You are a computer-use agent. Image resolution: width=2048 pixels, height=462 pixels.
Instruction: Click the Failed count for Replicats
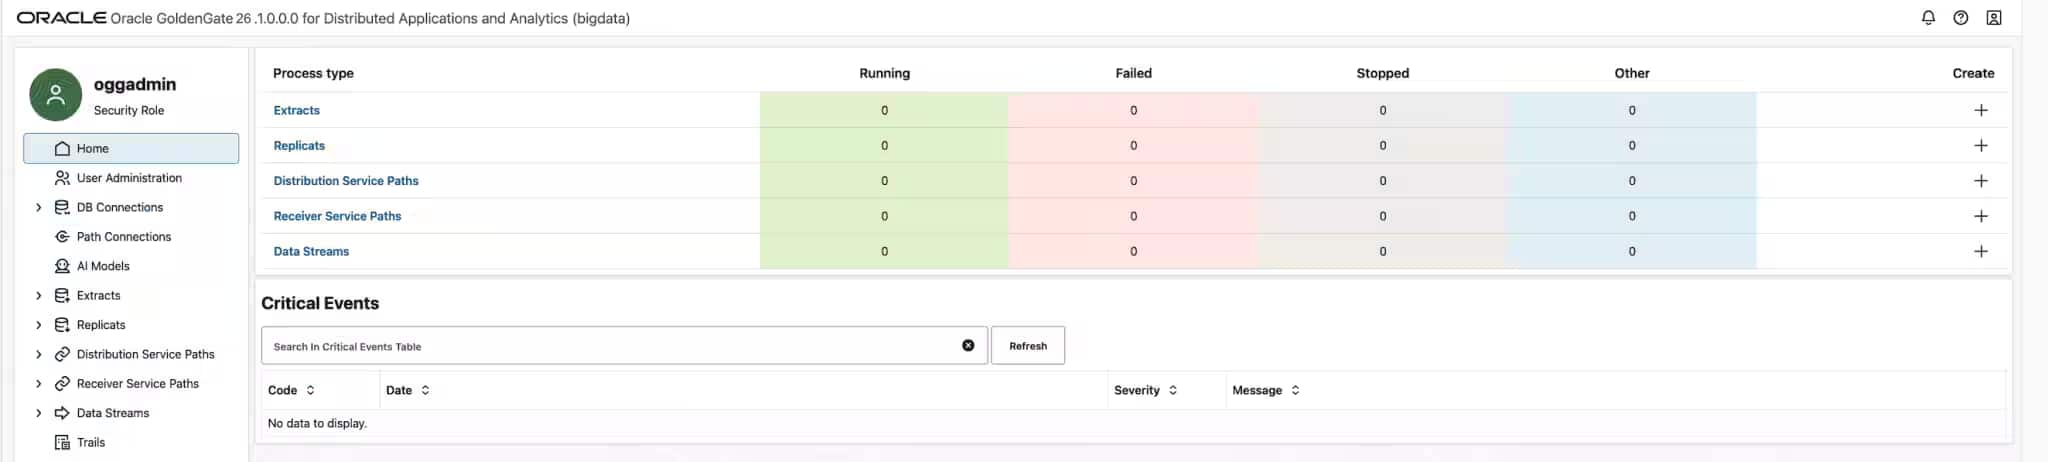[x=1133, y=145]
